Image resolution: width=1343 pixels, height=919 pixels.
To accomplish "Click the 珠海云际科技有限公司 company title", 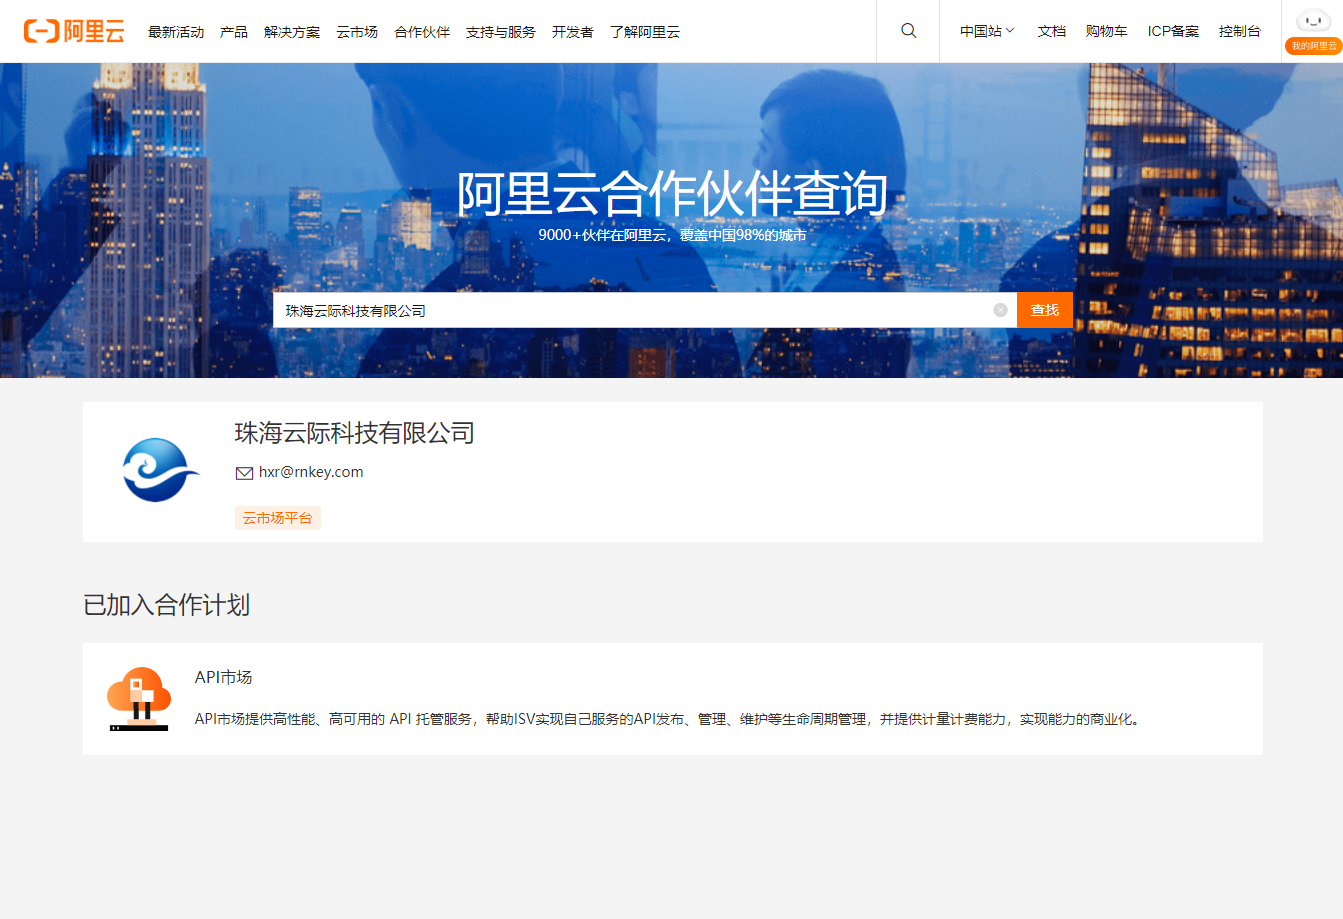I will coord(354,433).
